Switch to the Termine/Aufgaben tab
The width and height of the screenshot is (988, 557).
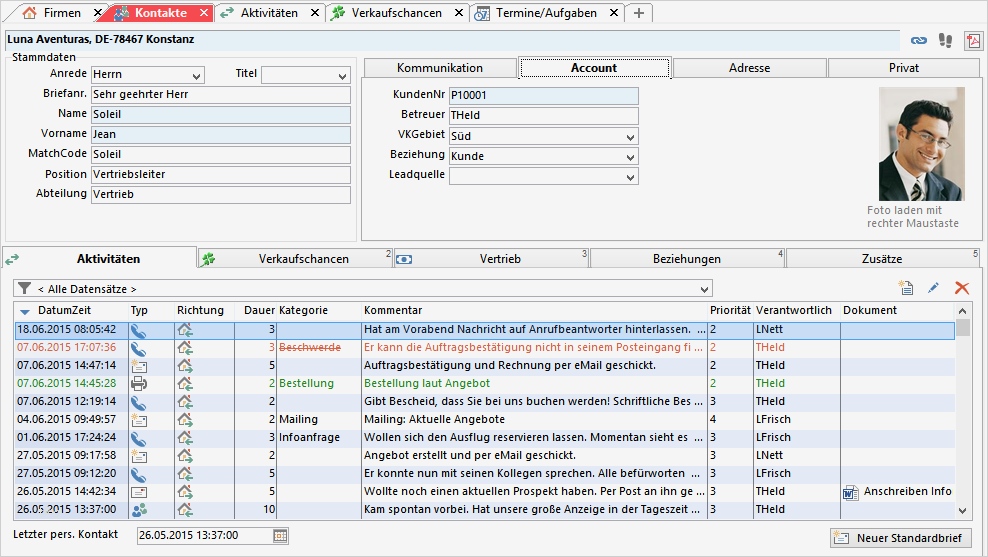(x=548, y=13)
